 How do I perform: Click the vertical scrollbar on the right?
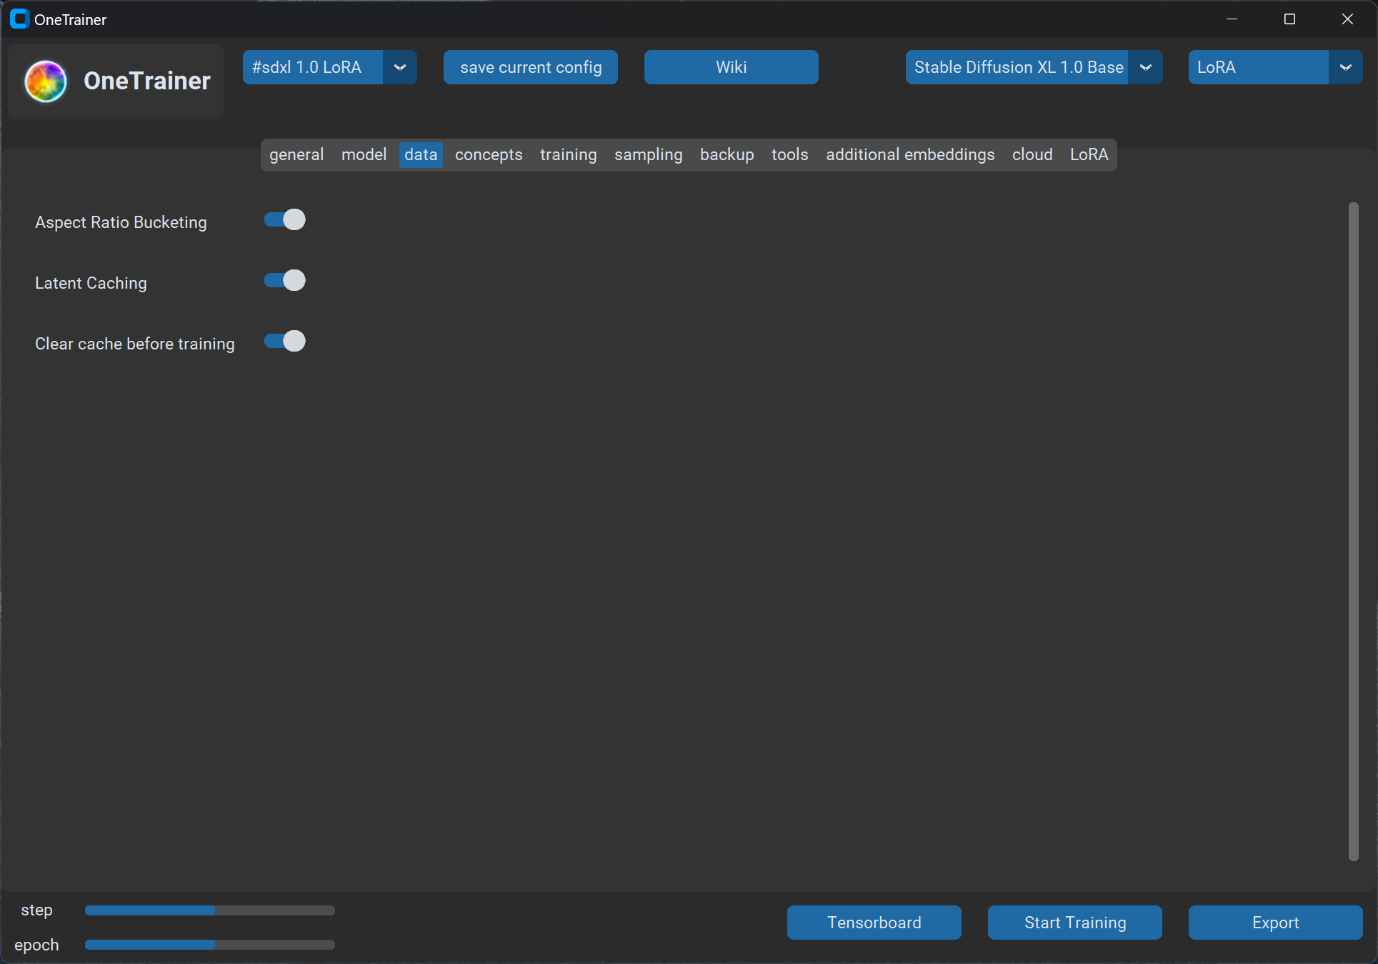1353,530
